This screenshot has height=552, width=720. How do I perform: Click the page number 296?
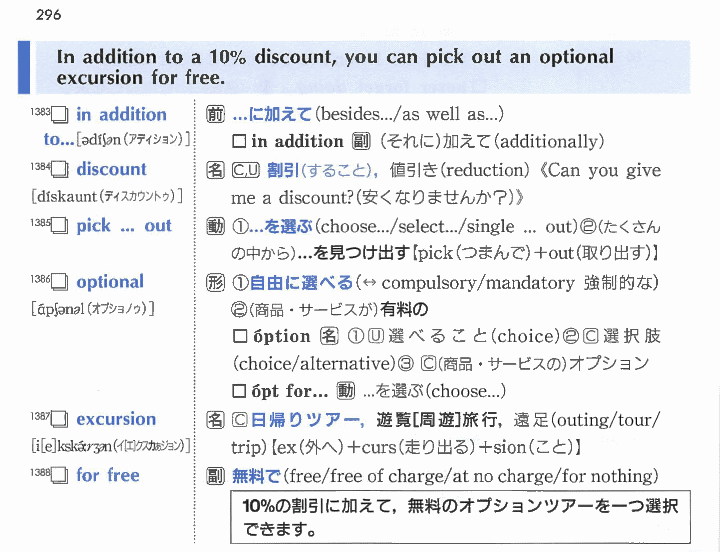[x=47, y=15]
